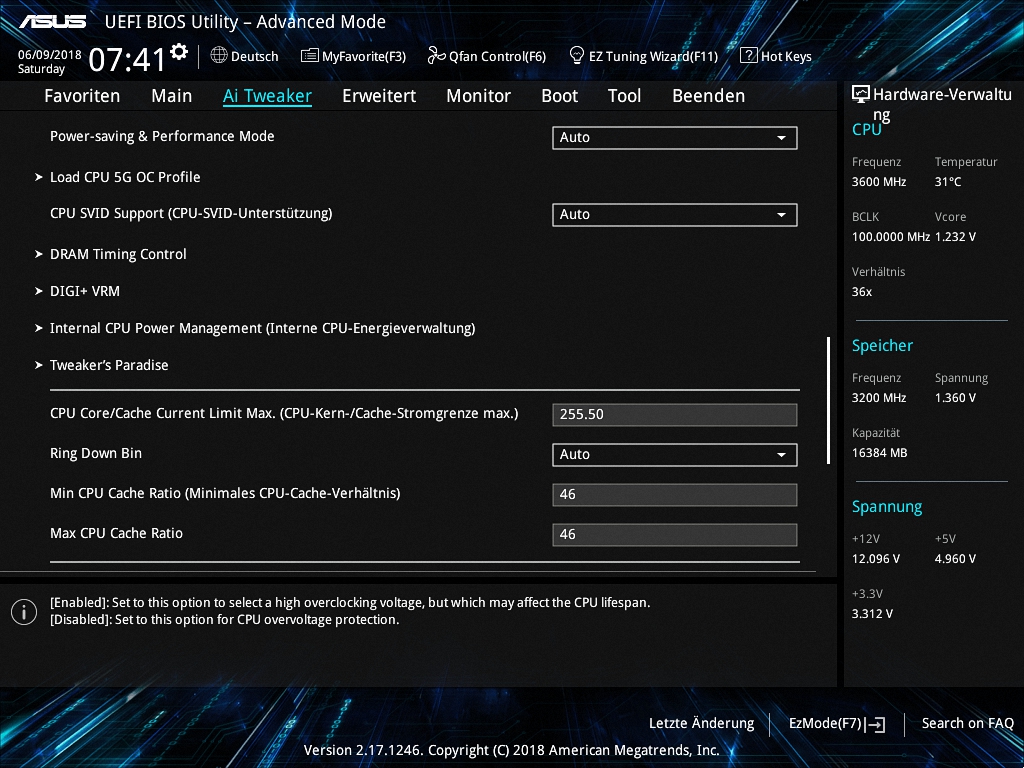
Task: Open Qfan Control(F6)
Action: 487,56
